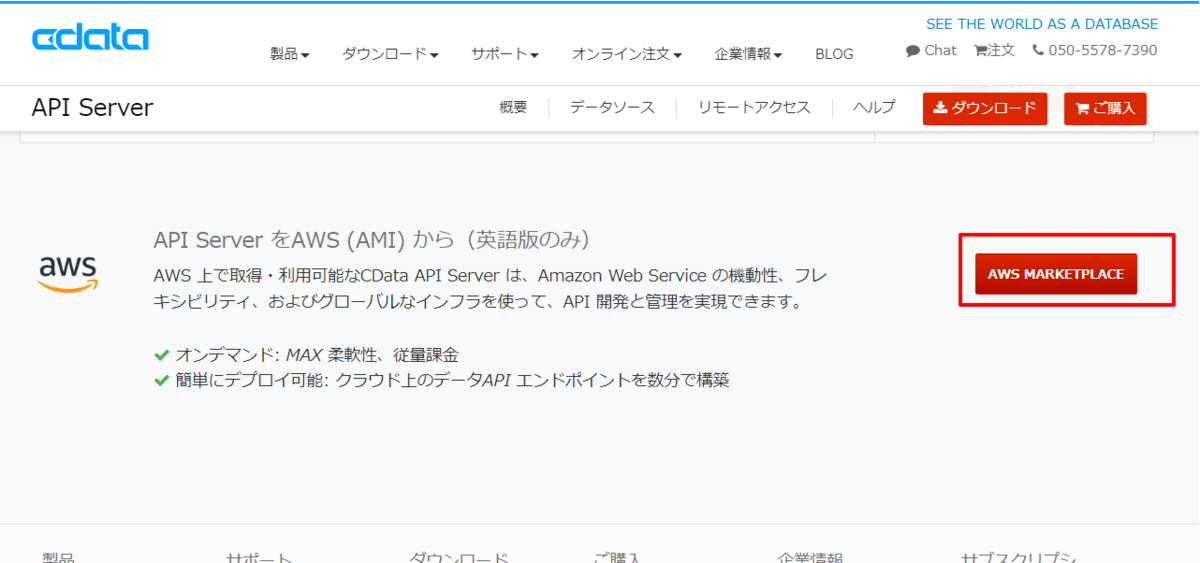Image resolution: width=1200 pixels, height=563 pixels.
Task: Switch to the 概要 tab
Action: (513, 108)
